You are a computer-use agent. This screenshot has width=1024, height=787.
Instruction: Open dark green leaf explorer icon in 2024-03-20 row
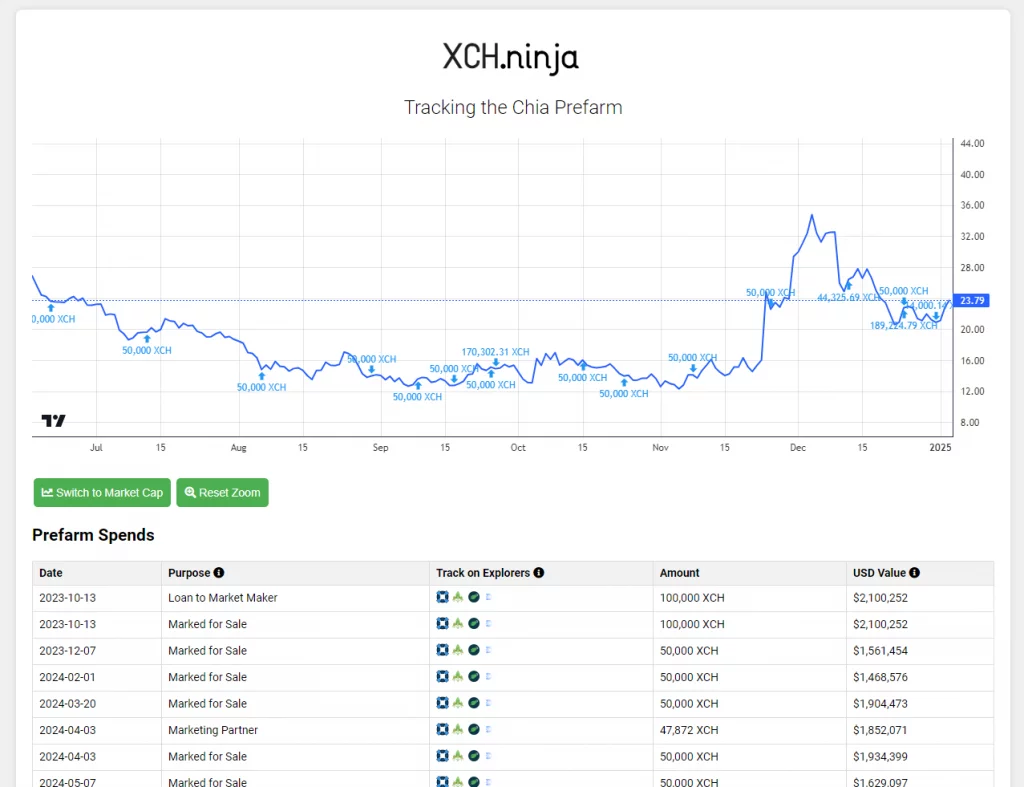(x=474, y=703)
